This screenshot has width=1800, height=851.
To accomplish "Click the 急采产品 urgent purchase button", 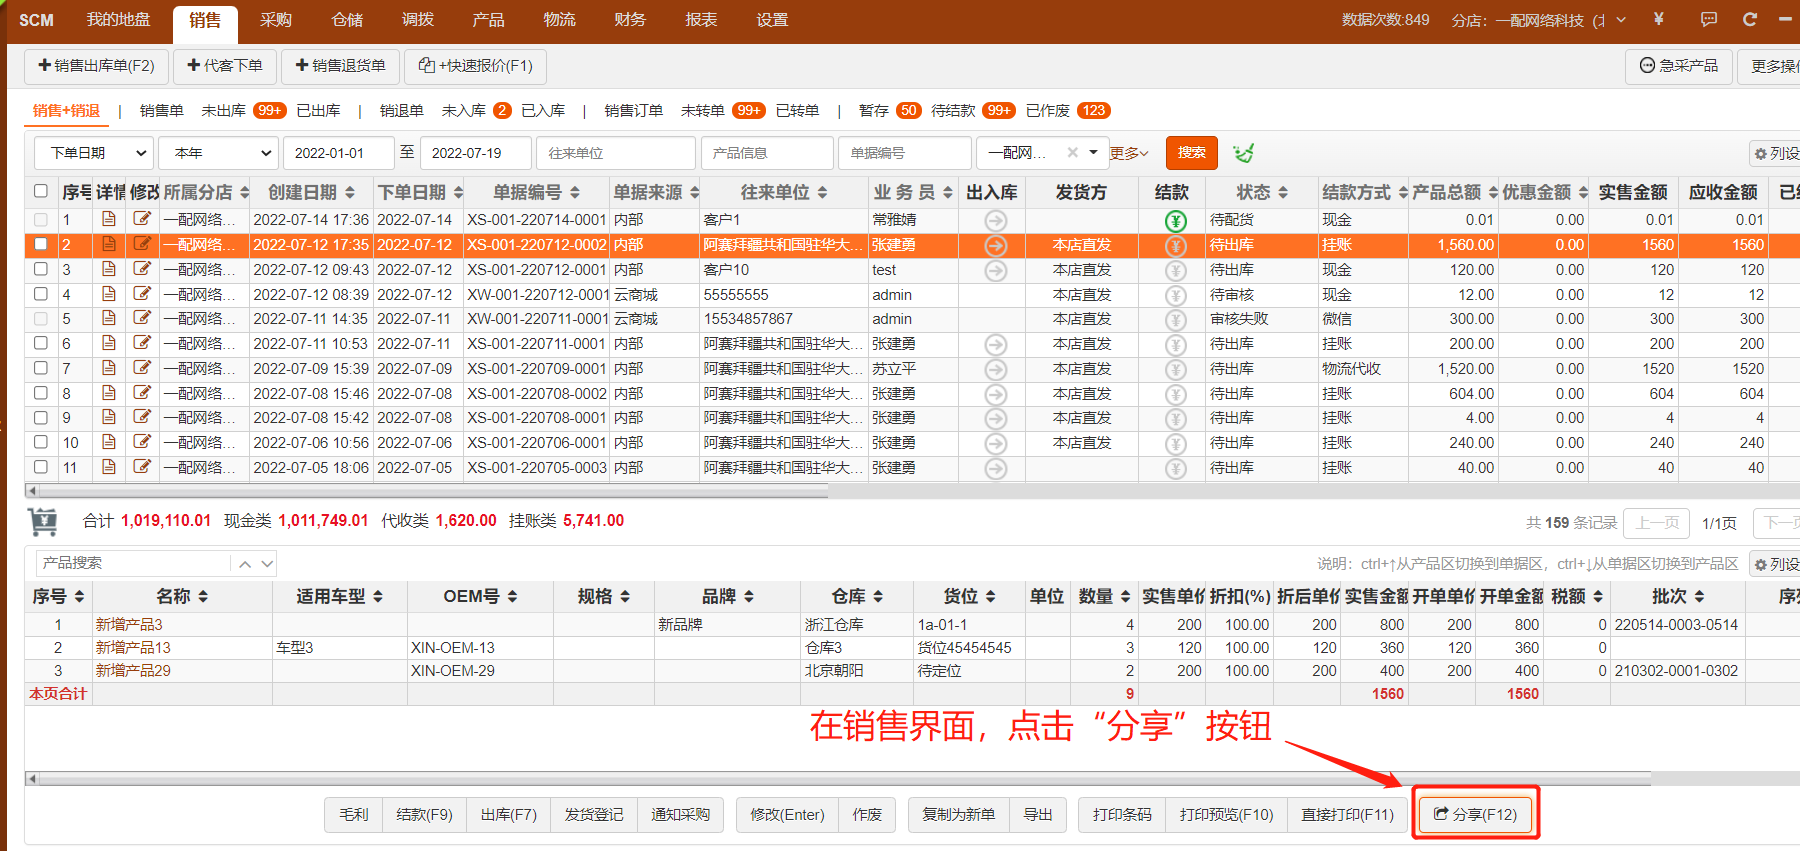I will (x=1679, y=66).
